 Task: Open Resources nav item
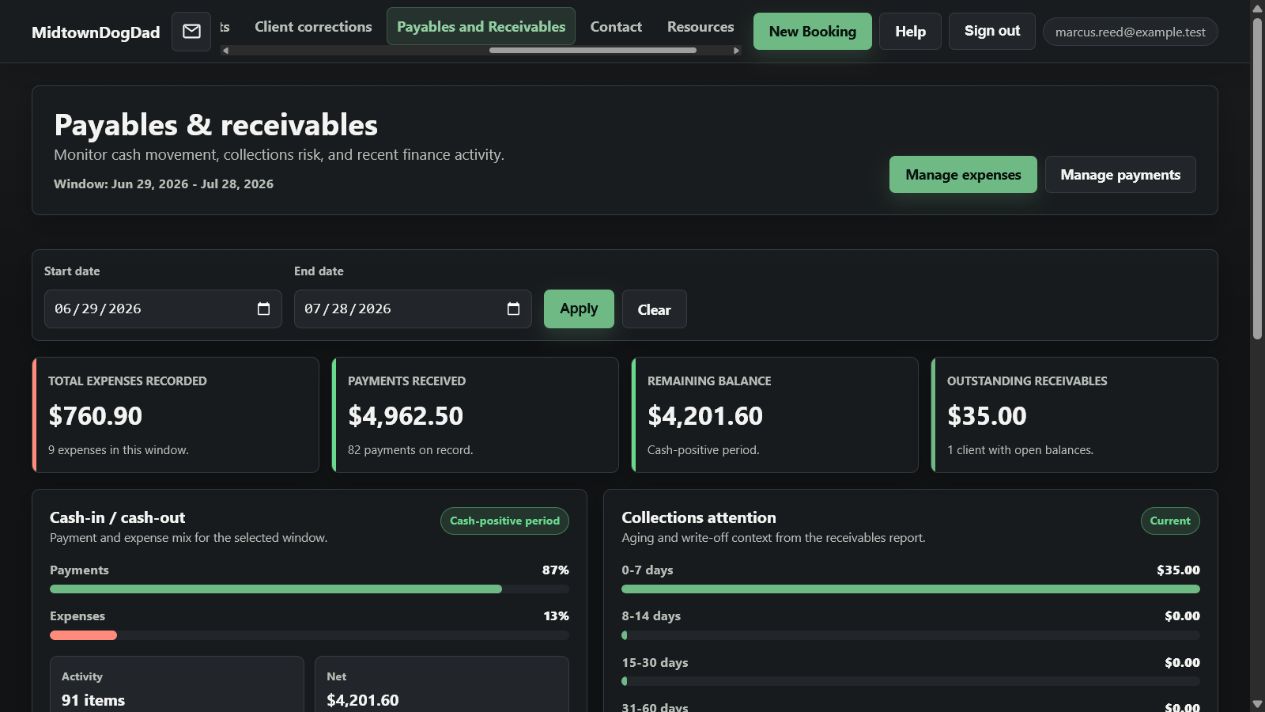pos(700,27)
